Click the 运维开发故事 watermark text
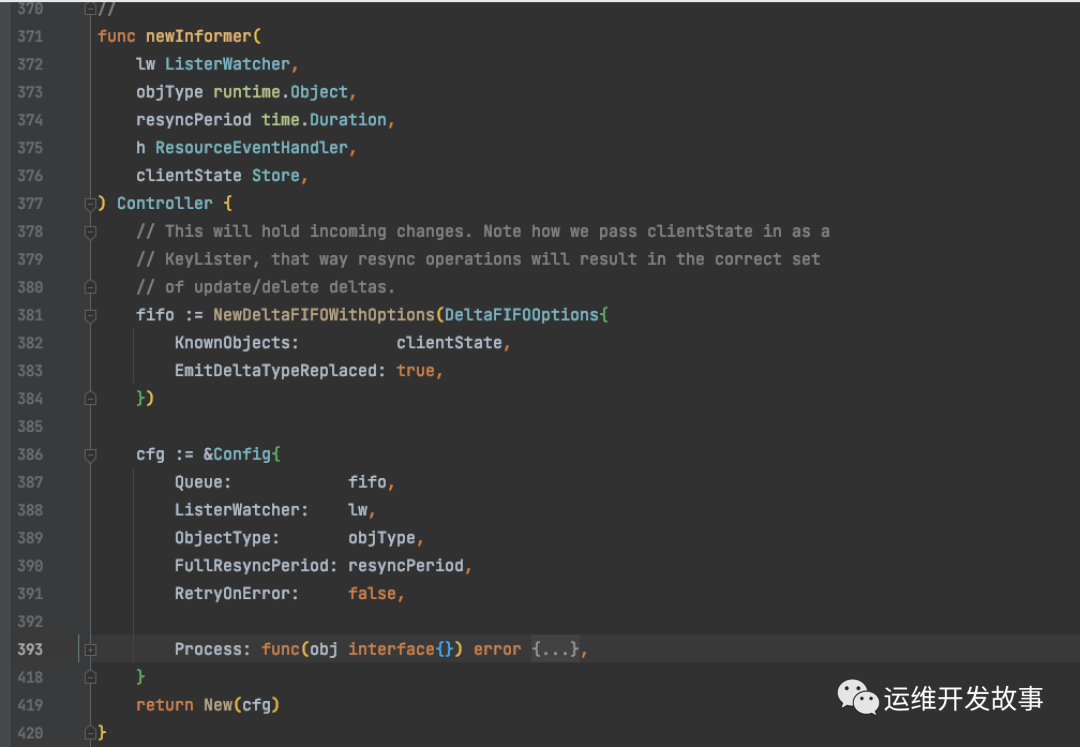Screen dimensions: 1080x747 point(963,698)
